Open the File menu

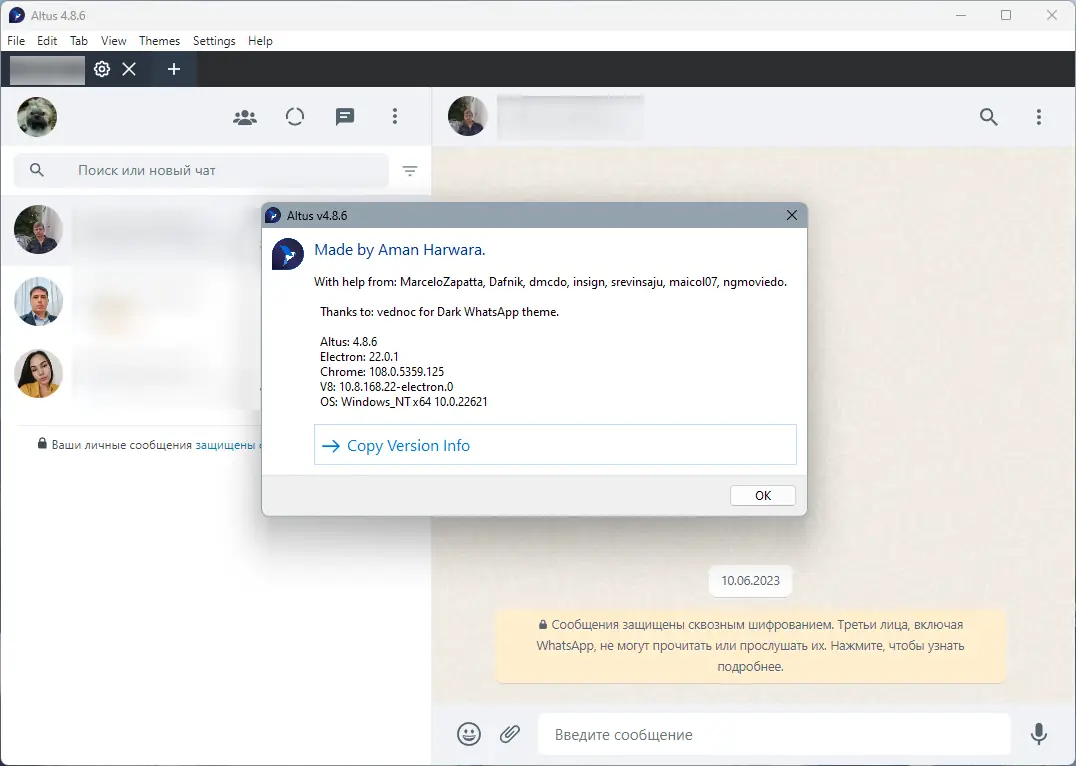(x=16, y=41)
